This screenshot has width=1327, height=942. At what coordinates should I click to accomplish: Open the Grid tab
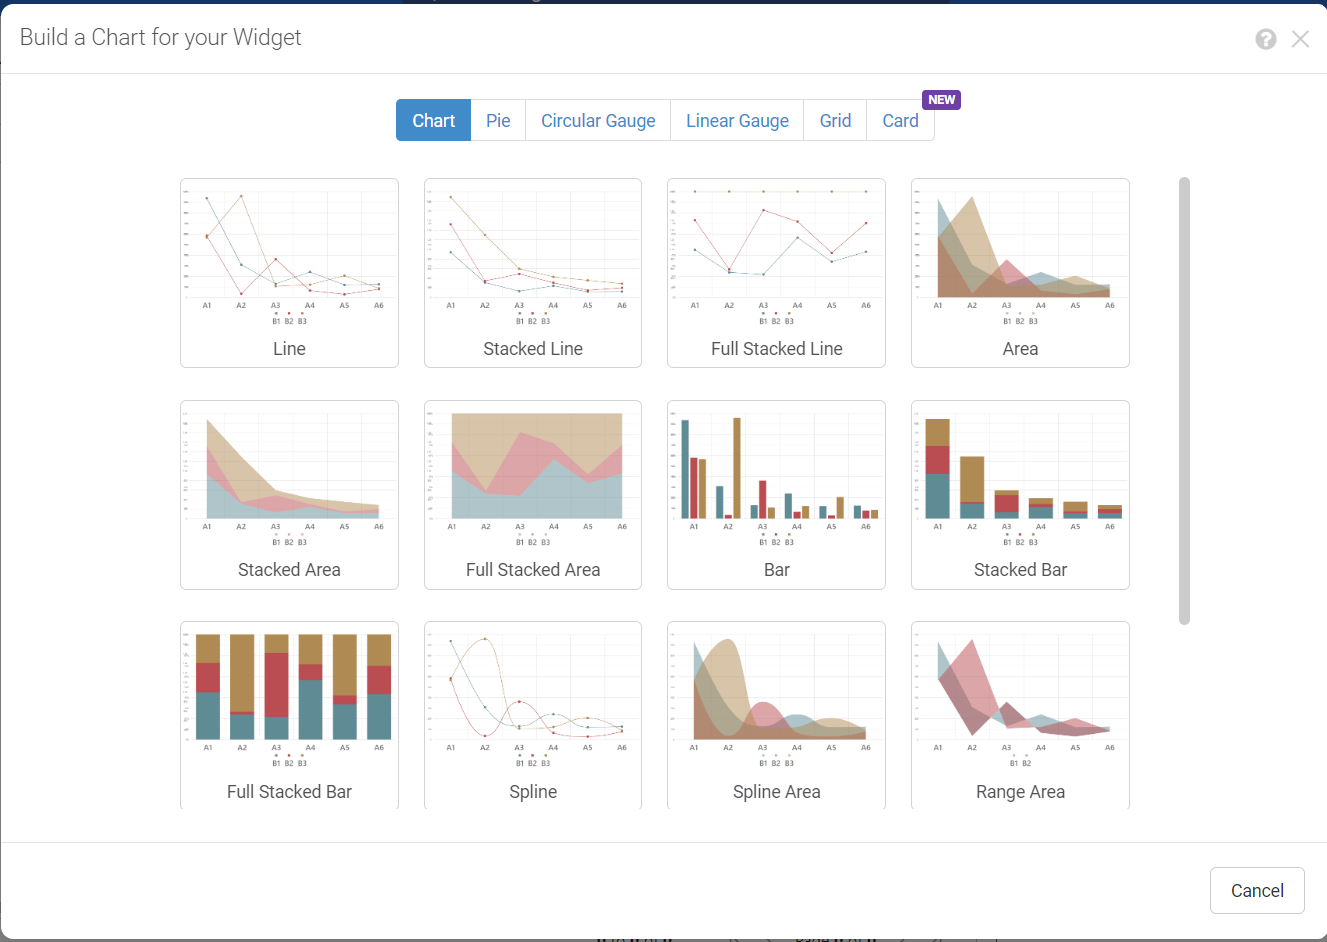[x=835, y=121]
